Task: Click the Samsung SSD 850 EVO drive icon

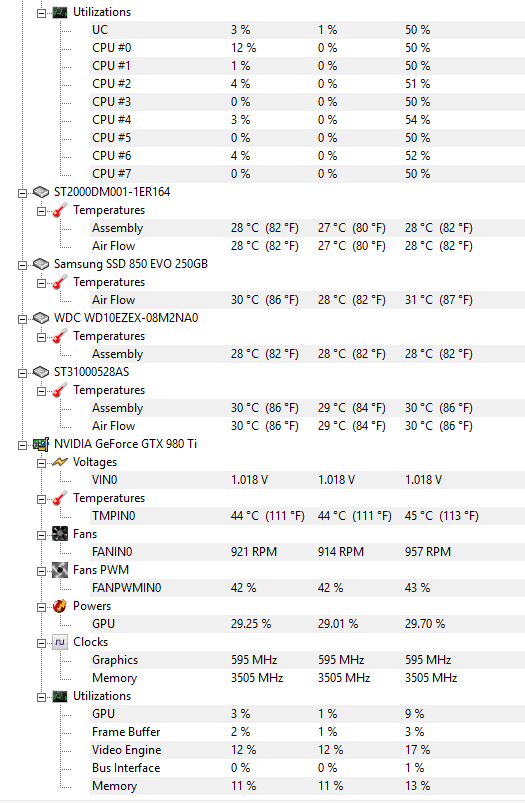Action: click(x=41, y=264)
